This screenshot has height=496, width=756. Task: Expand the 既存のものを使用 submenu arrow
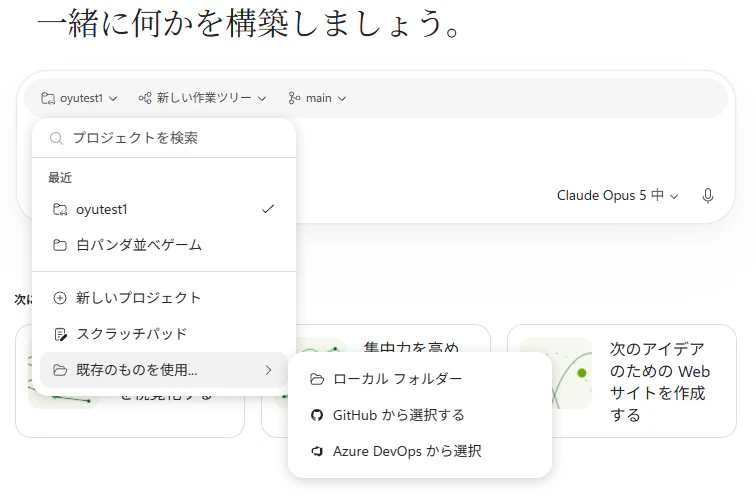(269, 370)
